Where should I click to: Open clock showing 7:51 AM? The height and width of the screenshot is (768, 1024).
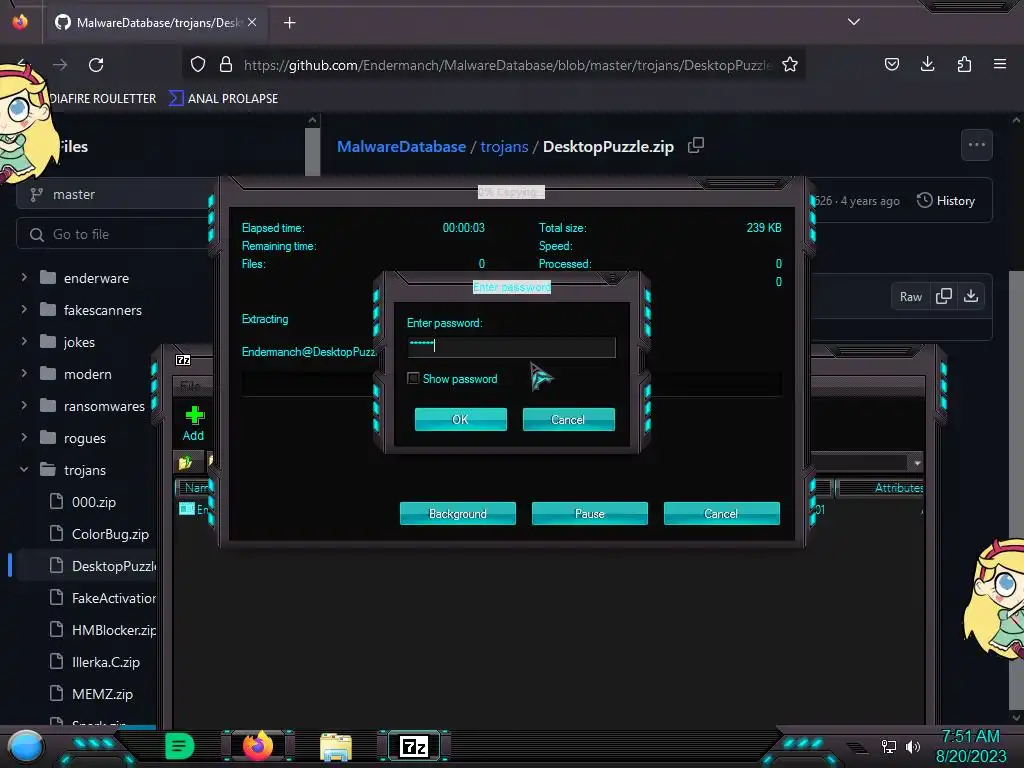[x=971, y=746]
